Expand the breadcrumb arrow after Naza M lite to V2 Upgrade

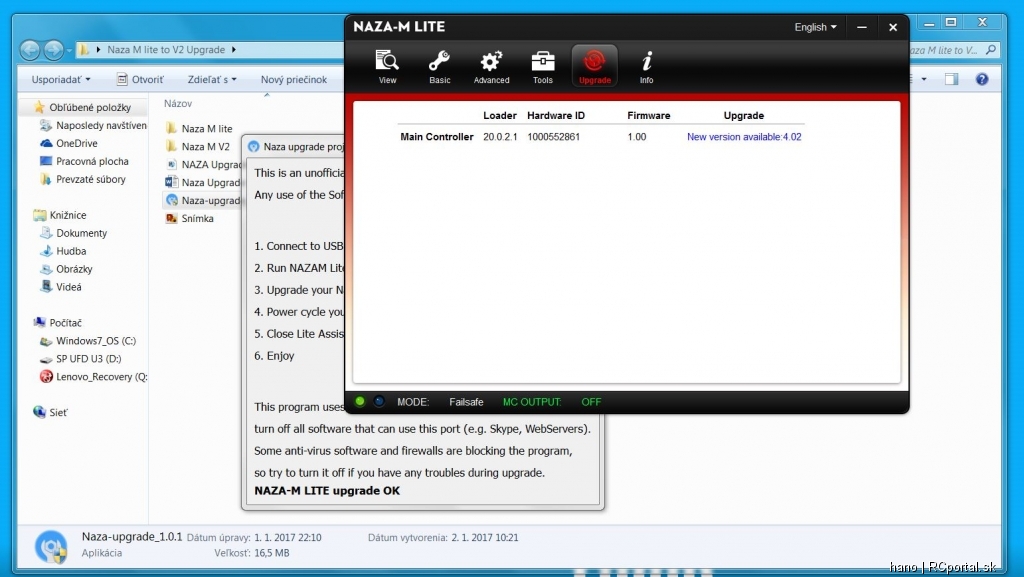click(x=234, y=50)
